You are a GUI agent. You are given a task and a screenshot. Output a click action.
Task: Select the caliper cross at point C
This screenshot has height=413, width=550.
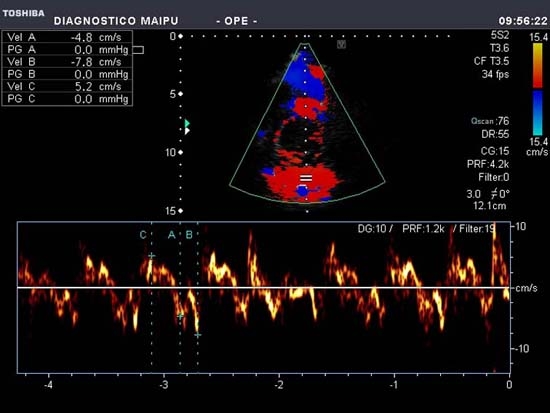coord(152,256)
